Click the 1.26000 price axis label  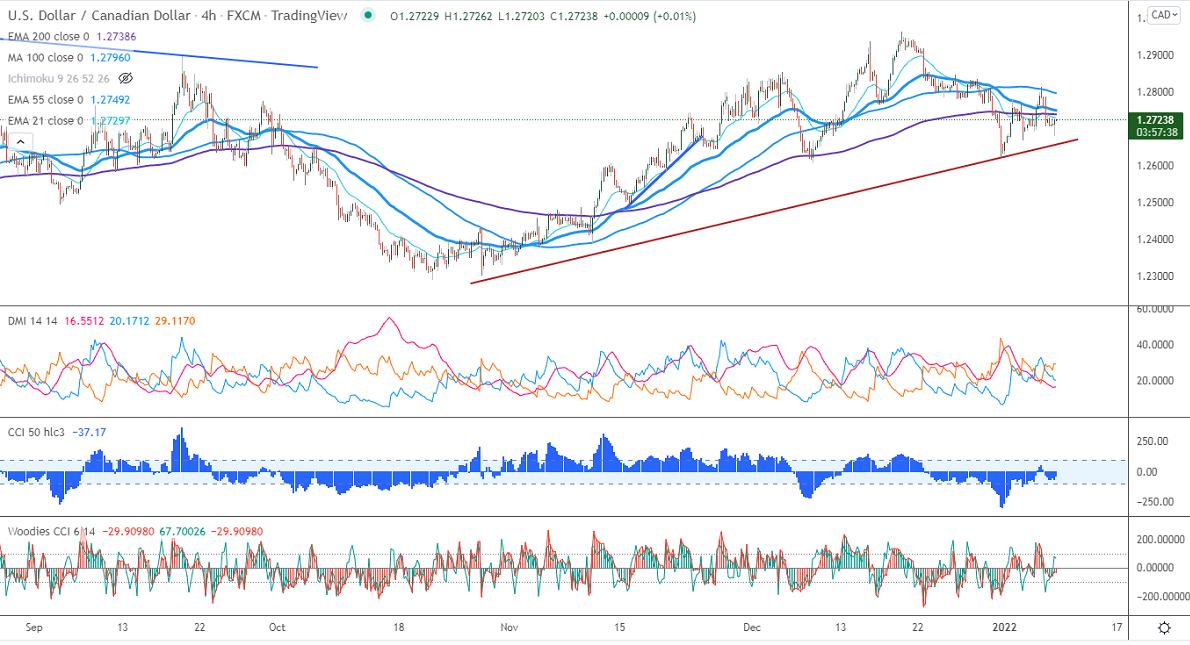coord(1155,166)
